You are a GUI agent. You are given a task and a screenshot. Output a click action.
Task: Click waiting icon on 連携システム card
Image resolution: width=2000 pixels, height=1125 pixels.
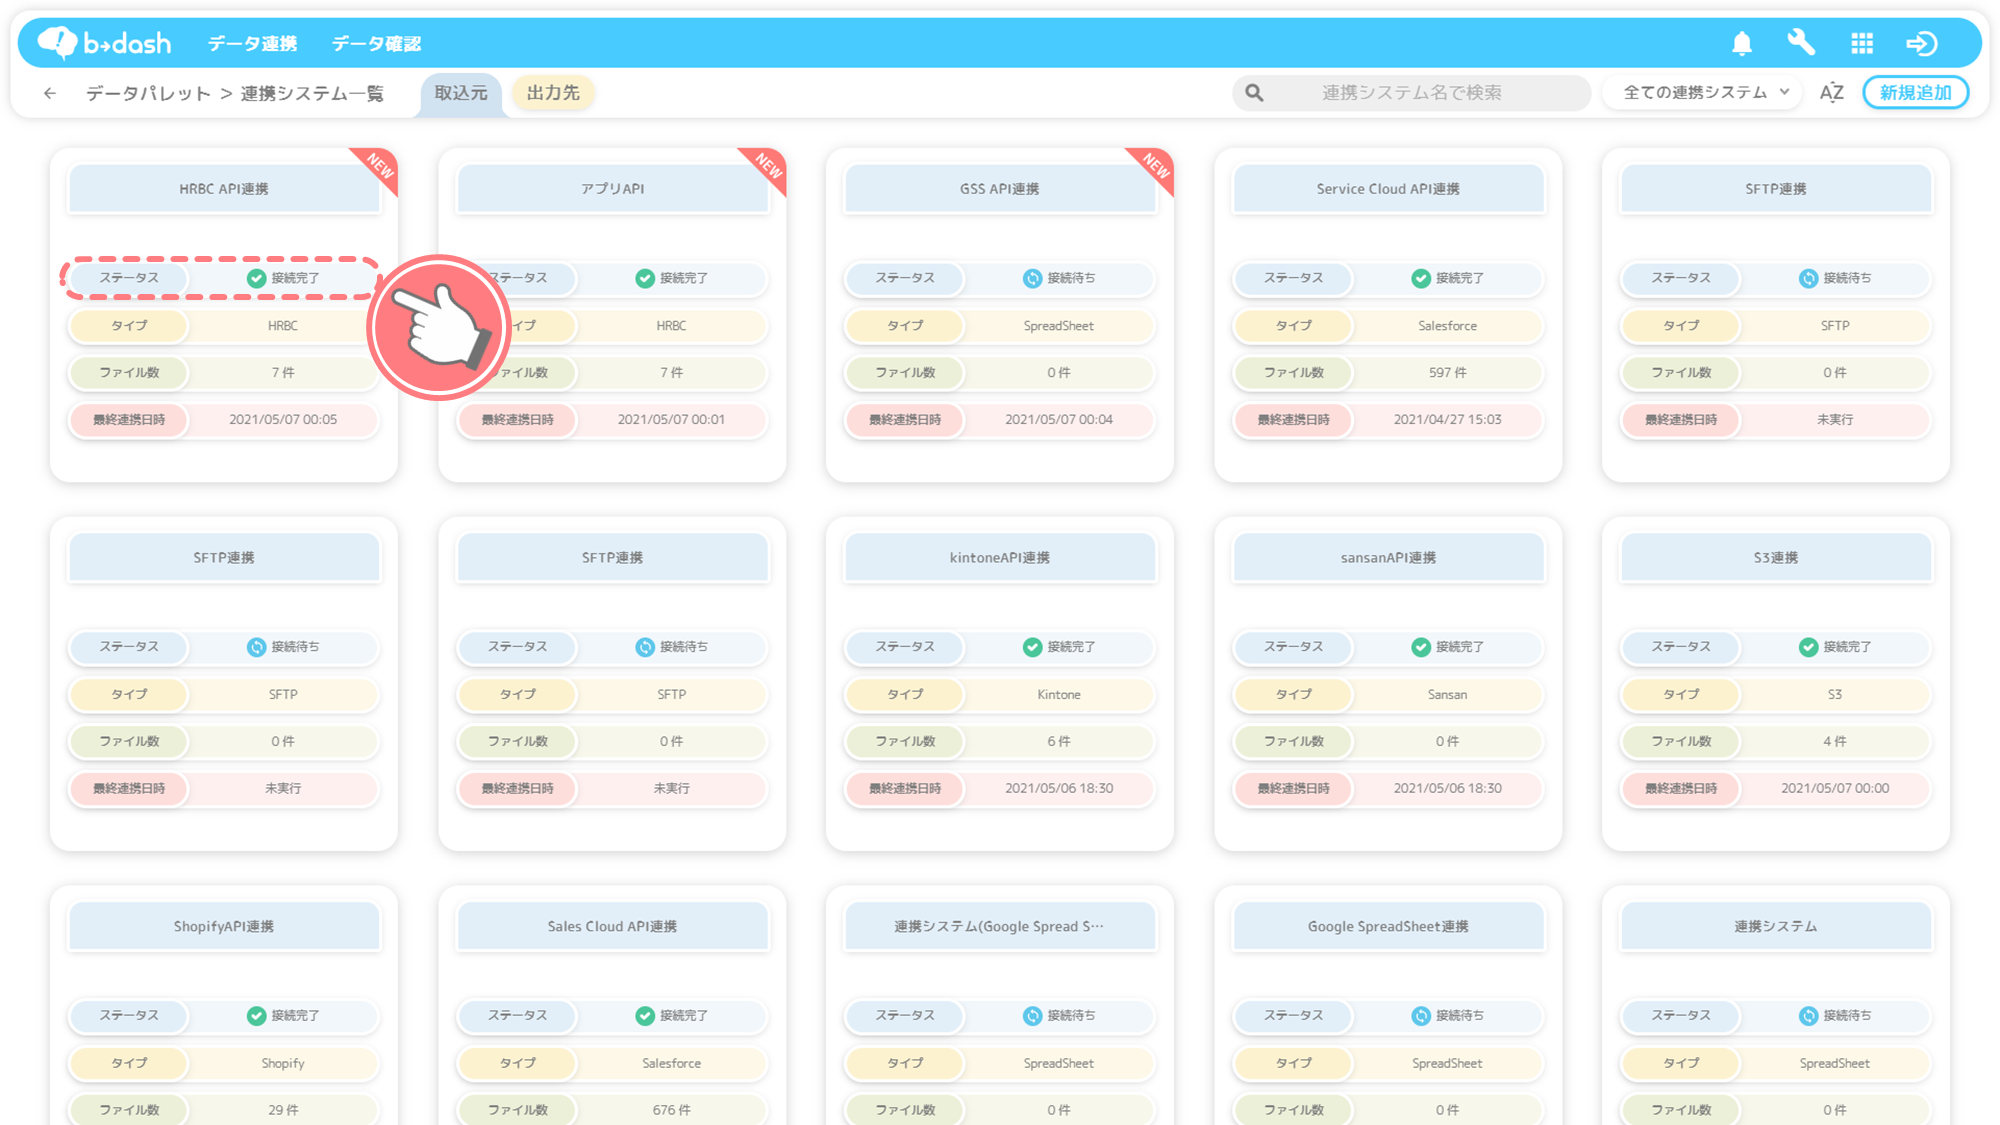pos(1808,1016)
